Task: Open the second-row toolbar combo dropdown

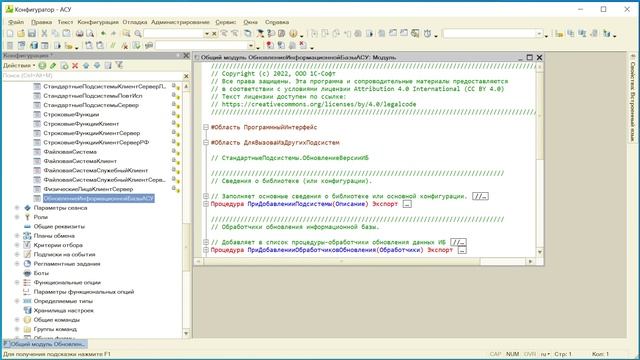Action: tap(251, 45)
